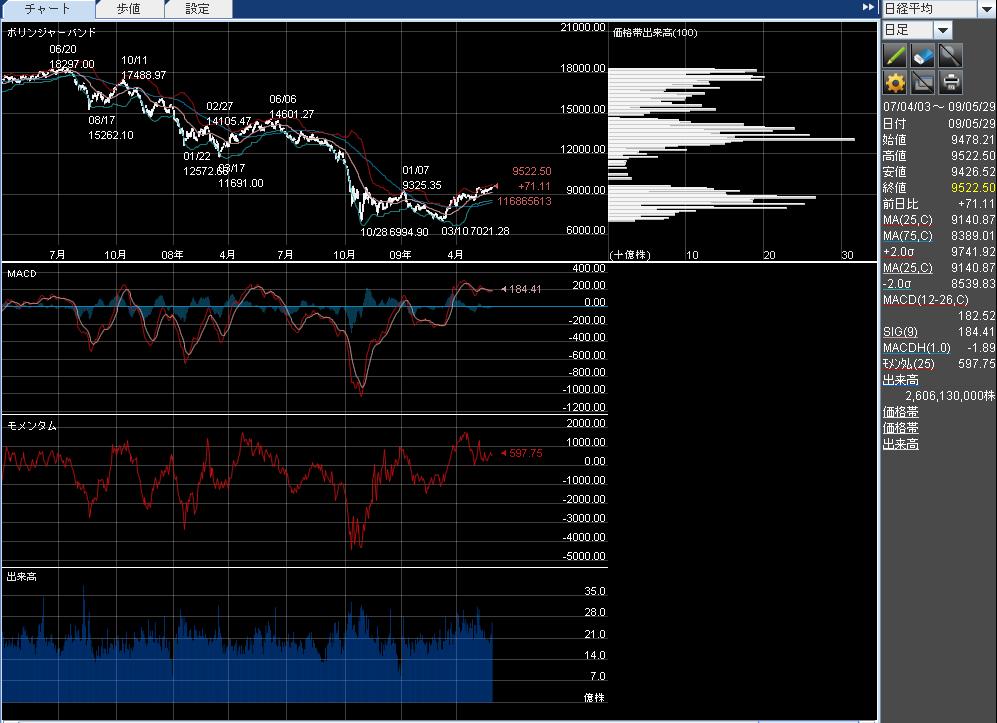
Task: Expand the 日経平均 dropdown arrow
Action: pos(986,9)
